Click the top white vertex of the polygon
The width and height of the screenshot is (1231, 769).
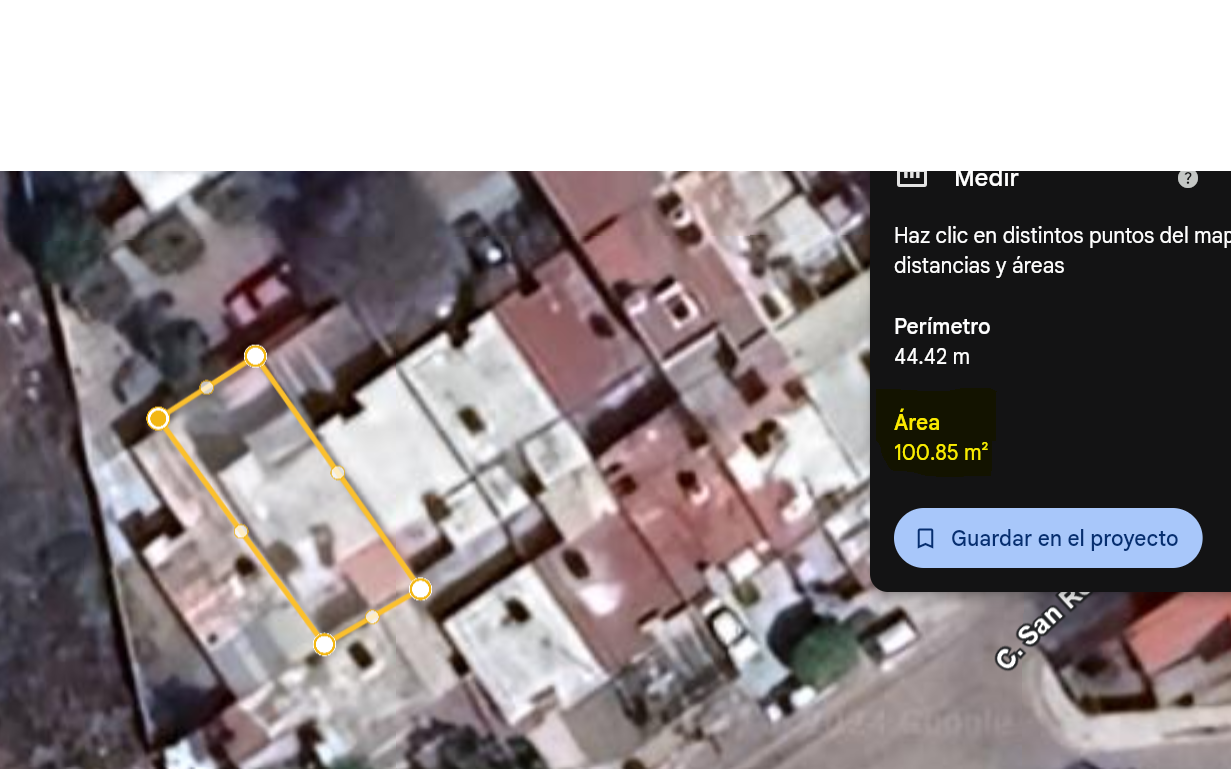255,356
